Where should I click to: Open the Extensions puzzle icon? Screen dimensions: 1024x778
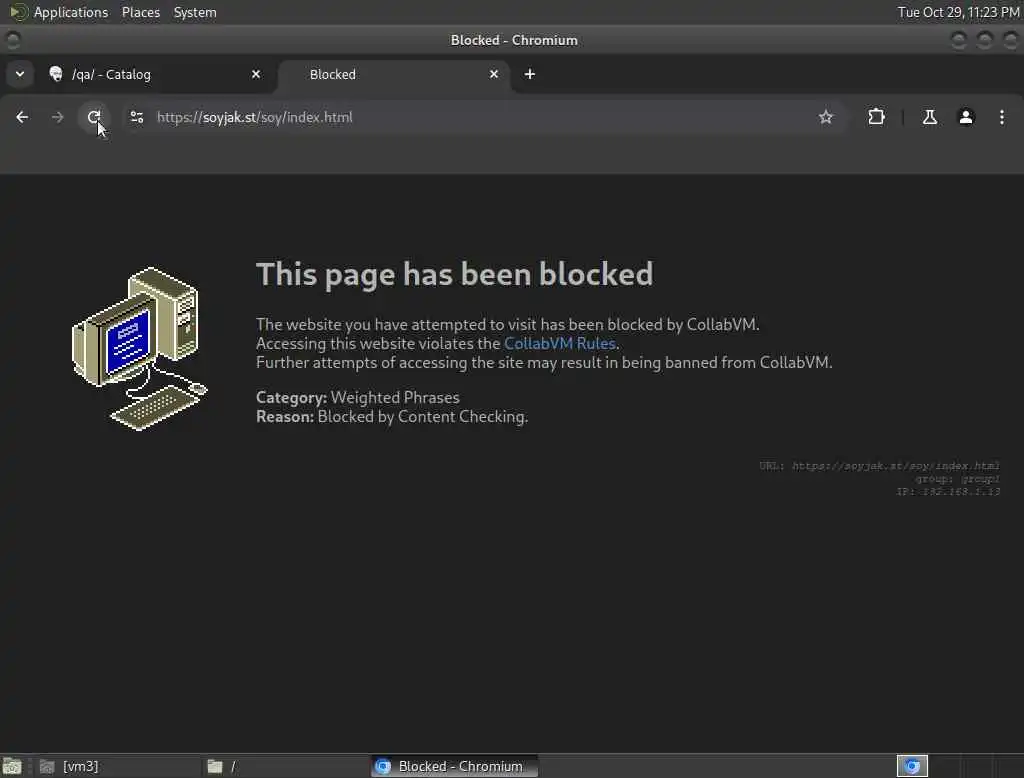[876, 117]
